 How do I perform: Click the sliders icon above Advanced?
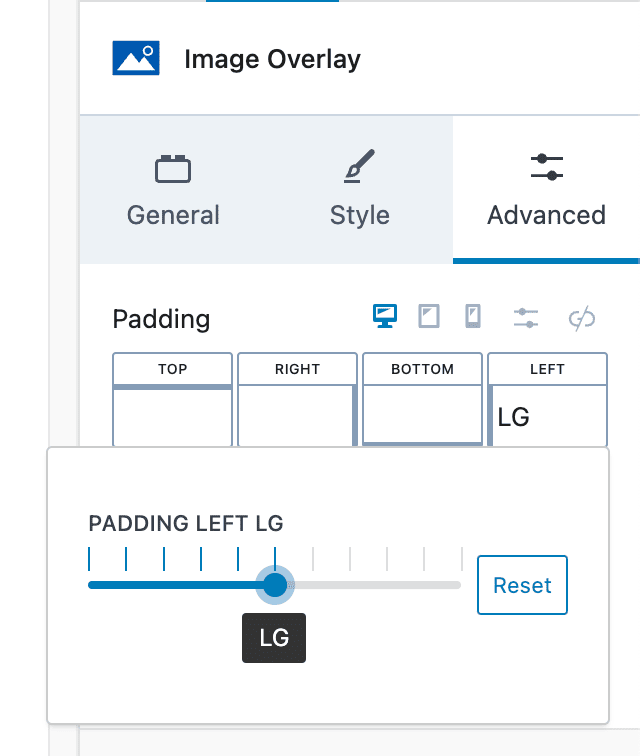tap(547, 167)
